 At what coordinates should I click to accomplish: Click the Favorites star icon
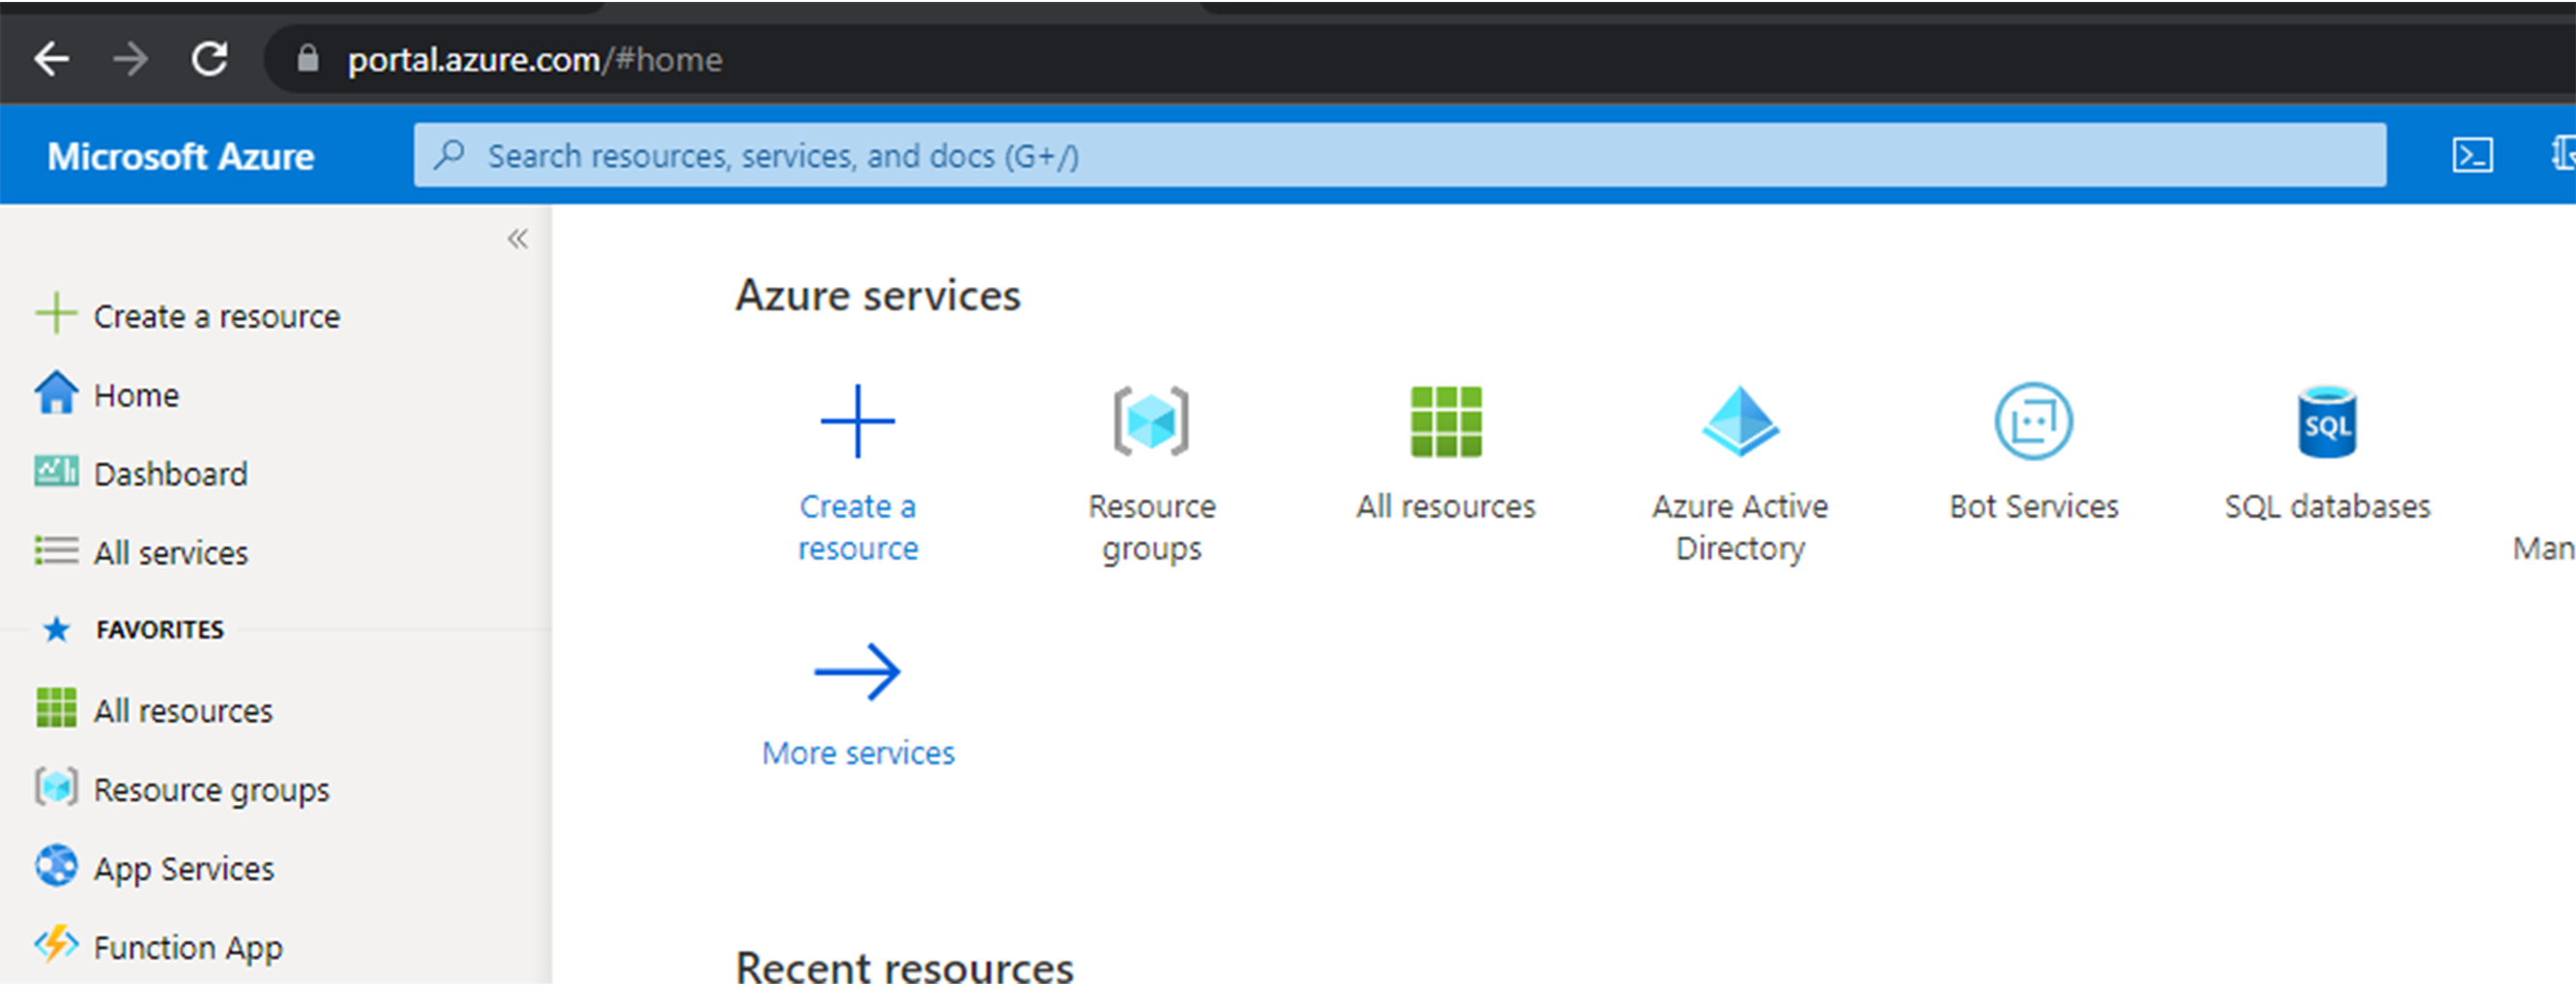[x=57, y=629]
